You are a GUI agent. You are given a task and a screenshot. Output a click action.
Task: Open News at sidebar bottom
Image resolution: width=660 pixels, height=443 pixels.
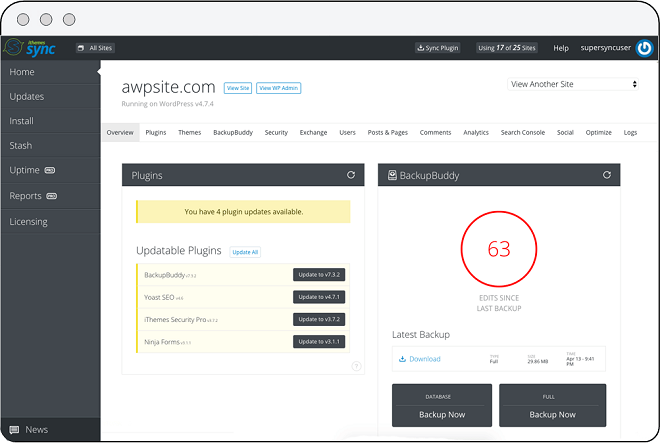pos(51,430)
